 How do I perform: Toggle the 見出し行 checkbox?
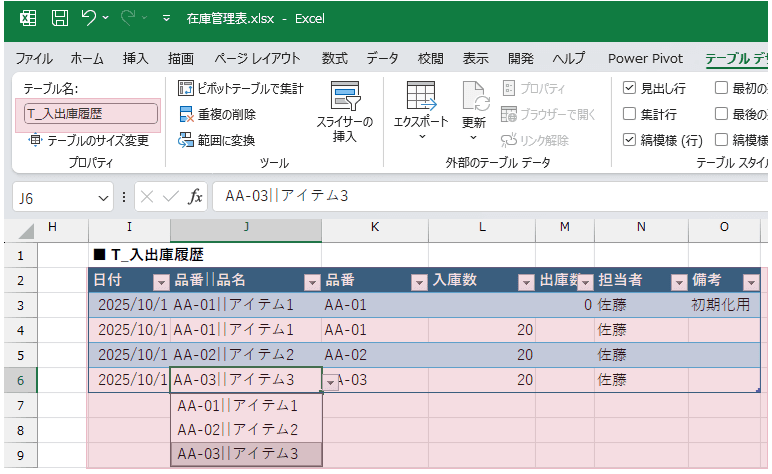point(629,88)
